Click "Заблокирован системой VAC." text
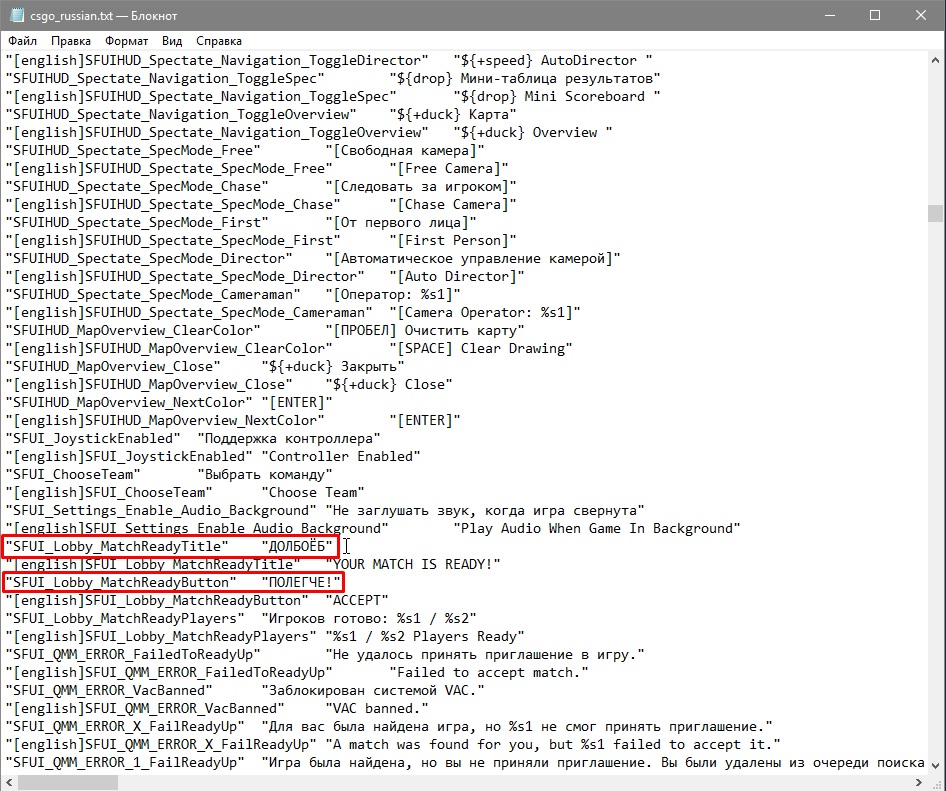Screen dimensions: 946x791 tap(373, 691)
